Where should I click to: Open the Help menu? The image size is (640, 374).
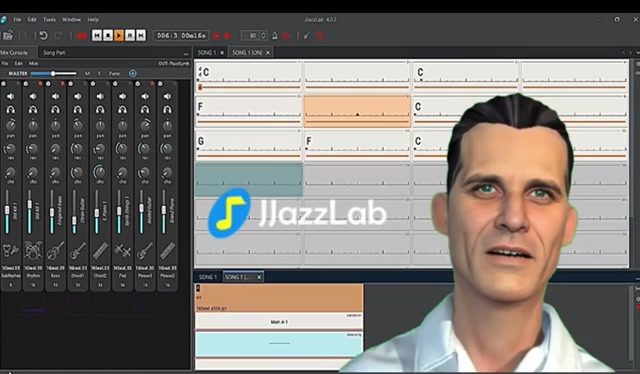coord(93,20)
